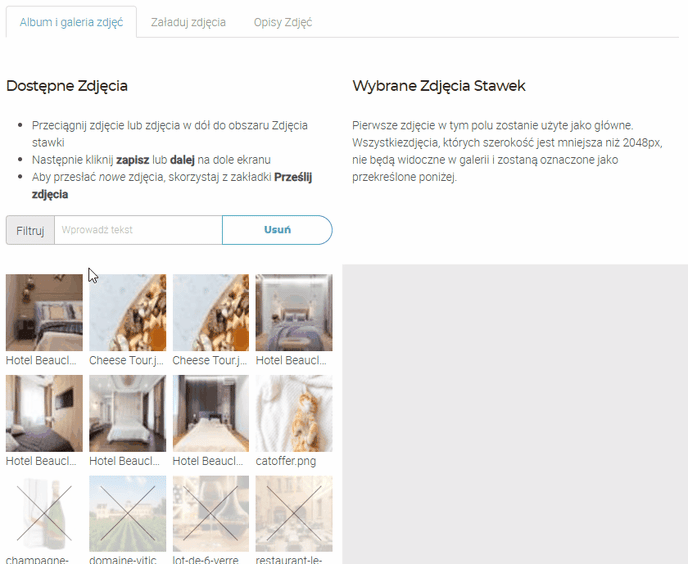Image resolution: width=688 pixels, height=564 pixels.
Task: Select the catoffer.png cat thumbnail
Action: coord(294,413)
